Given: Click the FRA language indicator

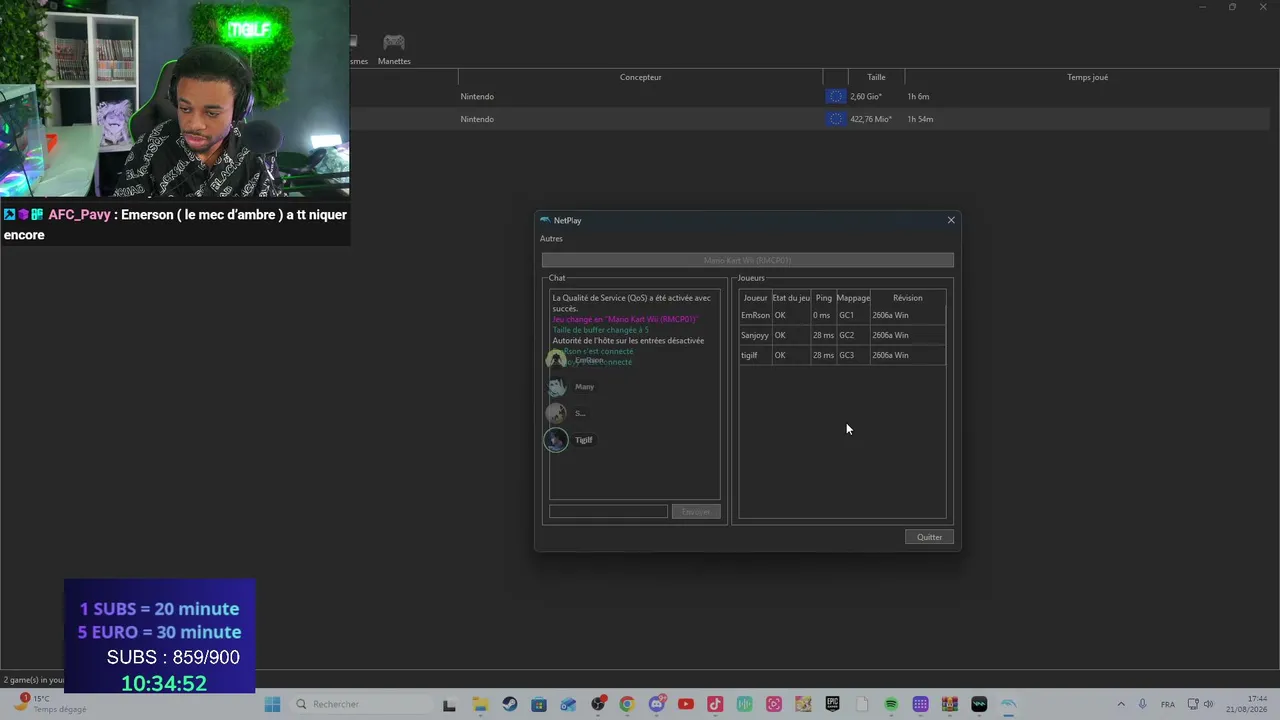Looking at the screenshot, I should 1168,705.
